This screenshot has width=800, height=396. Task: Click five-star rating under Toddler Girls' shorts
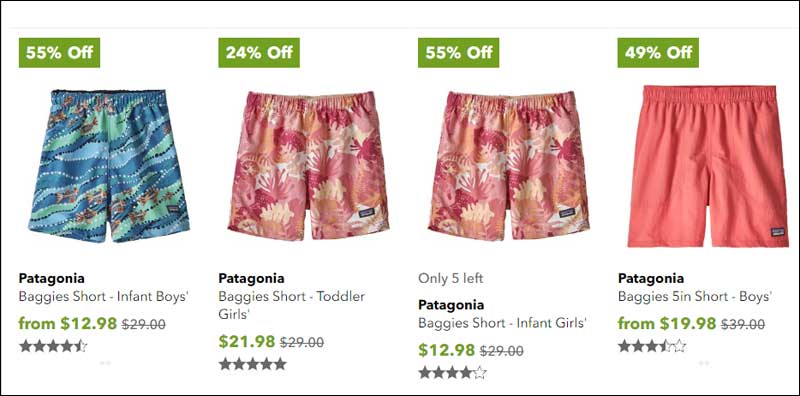[253, 364]
